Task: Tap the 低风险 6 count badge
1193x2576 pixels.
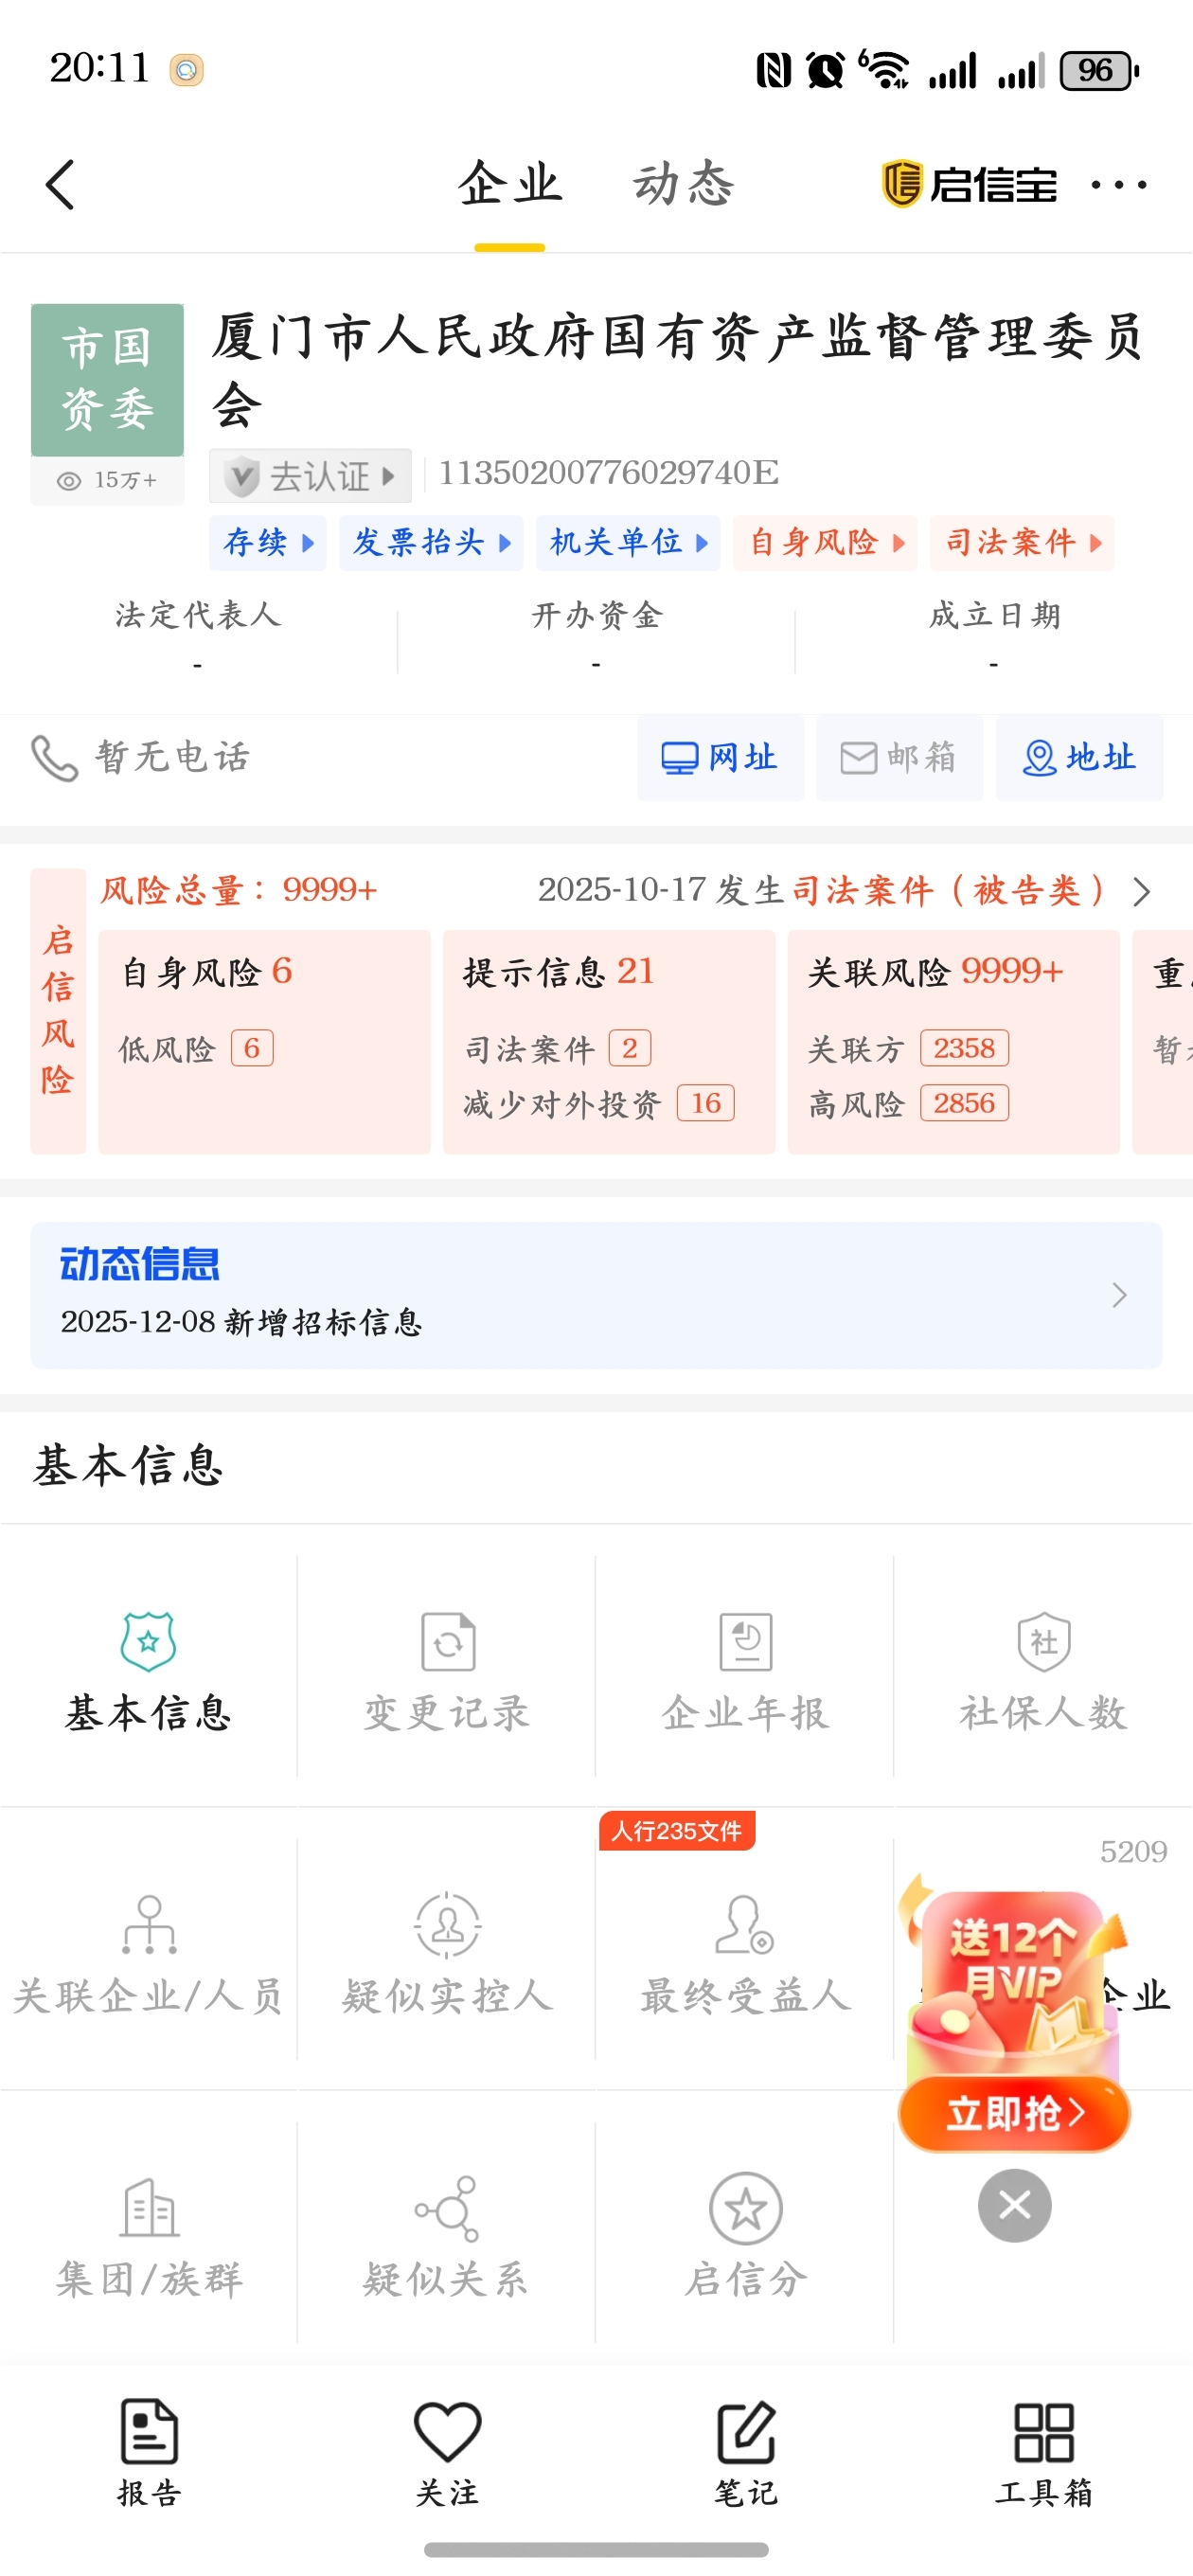Action: (x=252, y=1048)
